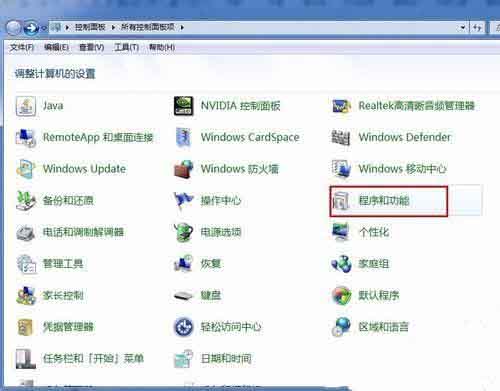This screenshot has height=391, width=500.
Task: Click the 恢复 icon
Action: coord(183,263)
